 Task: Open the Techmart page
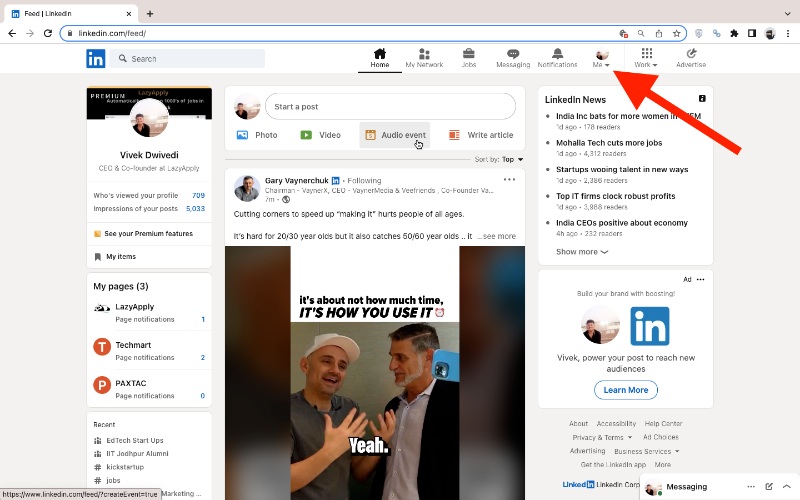pos(133,345)
